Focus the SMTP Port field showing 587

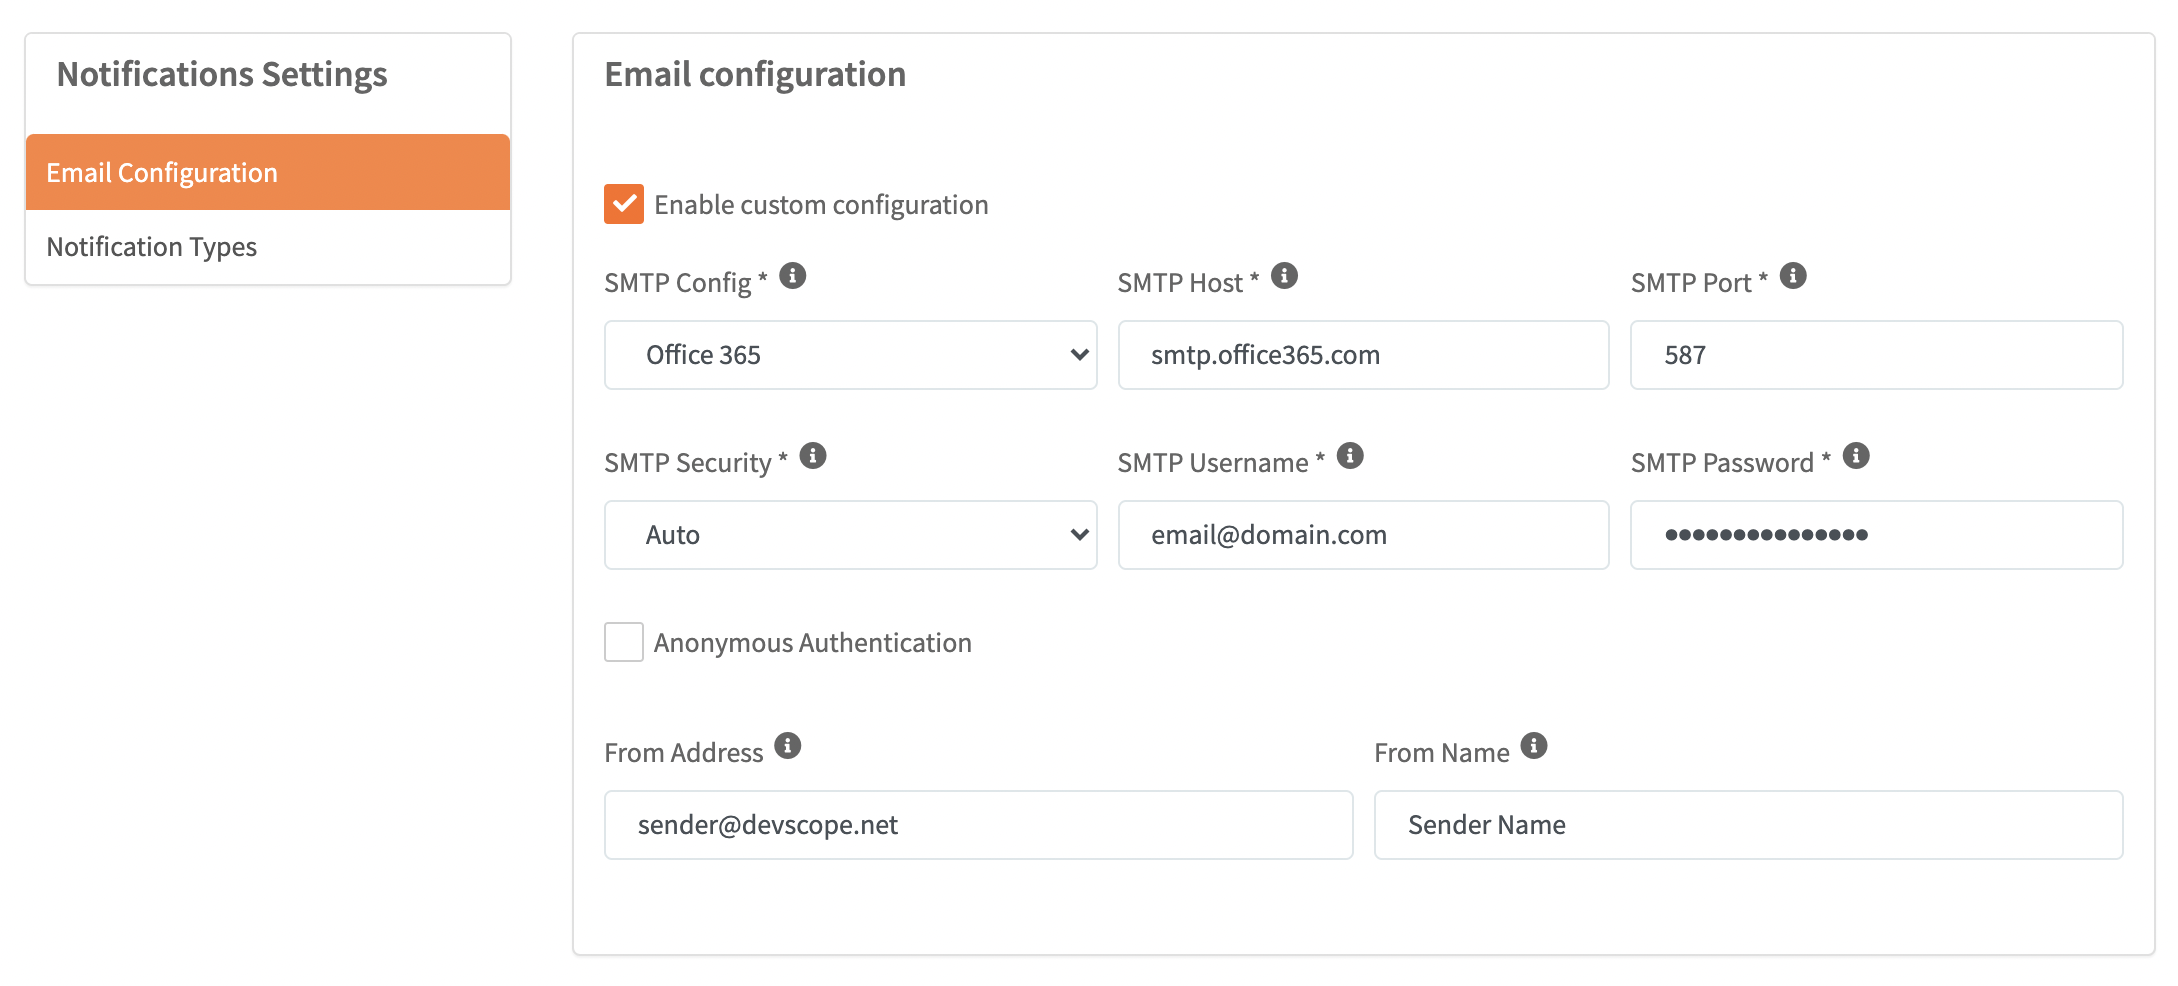click(x=1876, y=355)
